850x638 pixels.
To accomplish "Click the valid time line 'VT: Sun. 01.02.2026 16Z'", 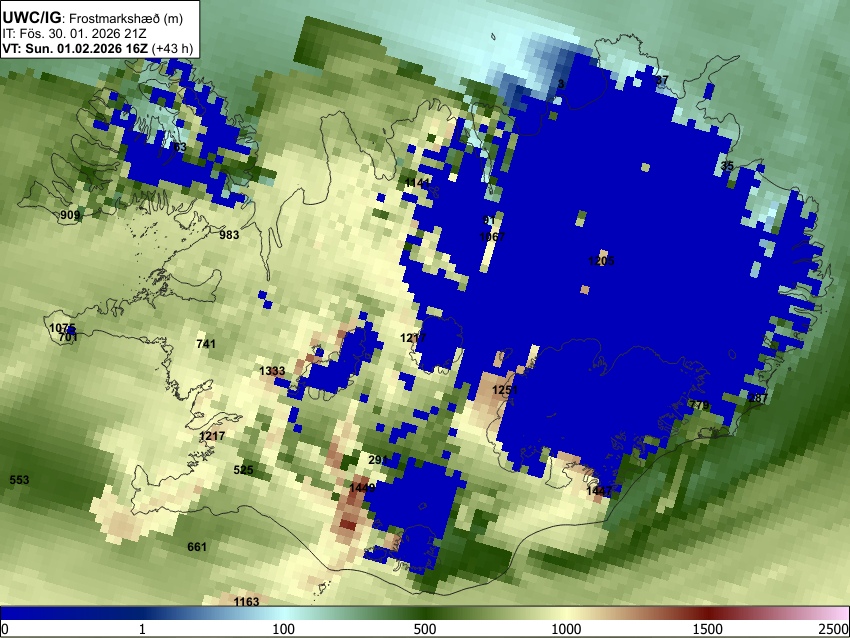I will click(75, 48).
